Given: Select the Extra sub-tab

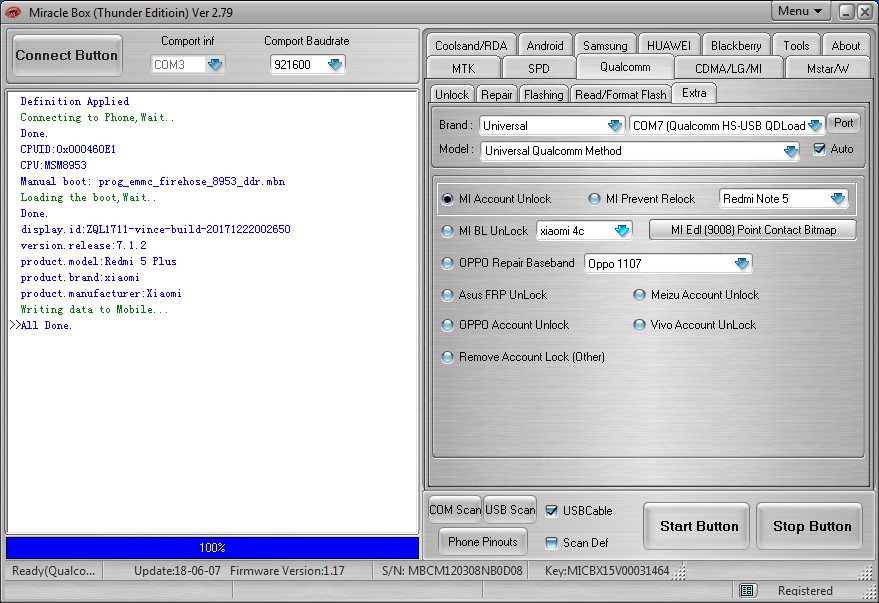Looking at the screenshot, I should pos(694,93).
